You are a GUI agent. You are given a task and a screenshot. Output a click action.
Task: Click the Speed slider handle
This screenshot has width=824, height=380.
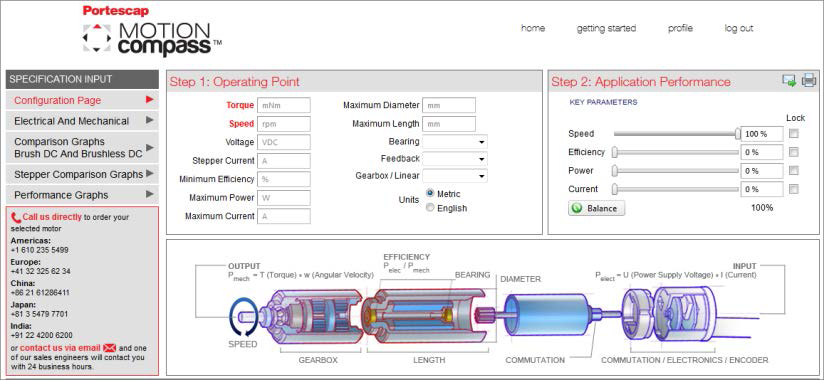(x=738, y=133)
